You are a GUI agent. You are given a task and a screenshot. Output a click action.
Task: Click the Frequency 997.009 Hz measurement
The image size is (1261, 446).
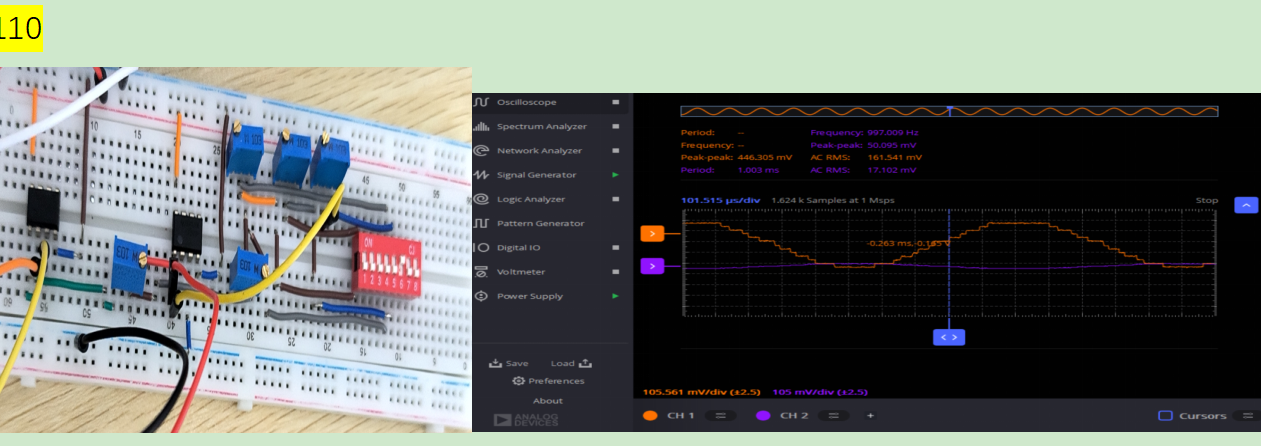(x=864, y=132)
